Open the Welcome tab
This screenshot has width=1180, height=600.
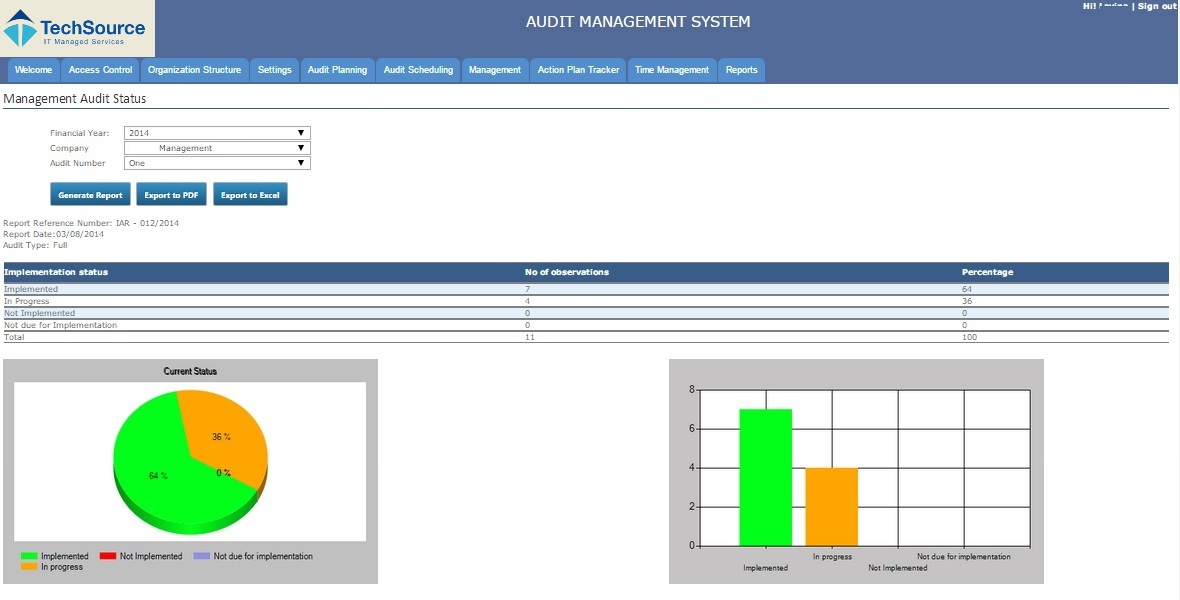click(x=33, y=70)
